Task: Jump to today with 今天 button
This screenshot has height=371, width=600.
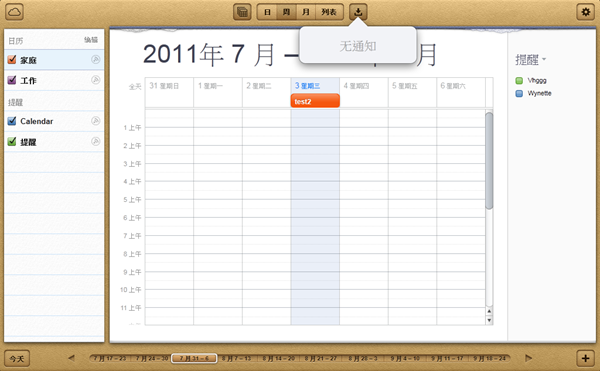Action: pyautogui.click(x=17, y=359)
